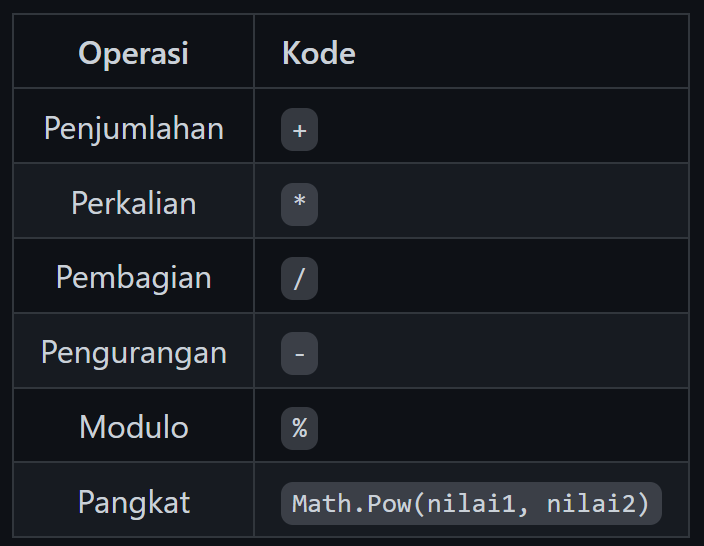Screen dimensions: 704x546
Task: Select the Penjumlahan row label
Action: tap(133, 128)
